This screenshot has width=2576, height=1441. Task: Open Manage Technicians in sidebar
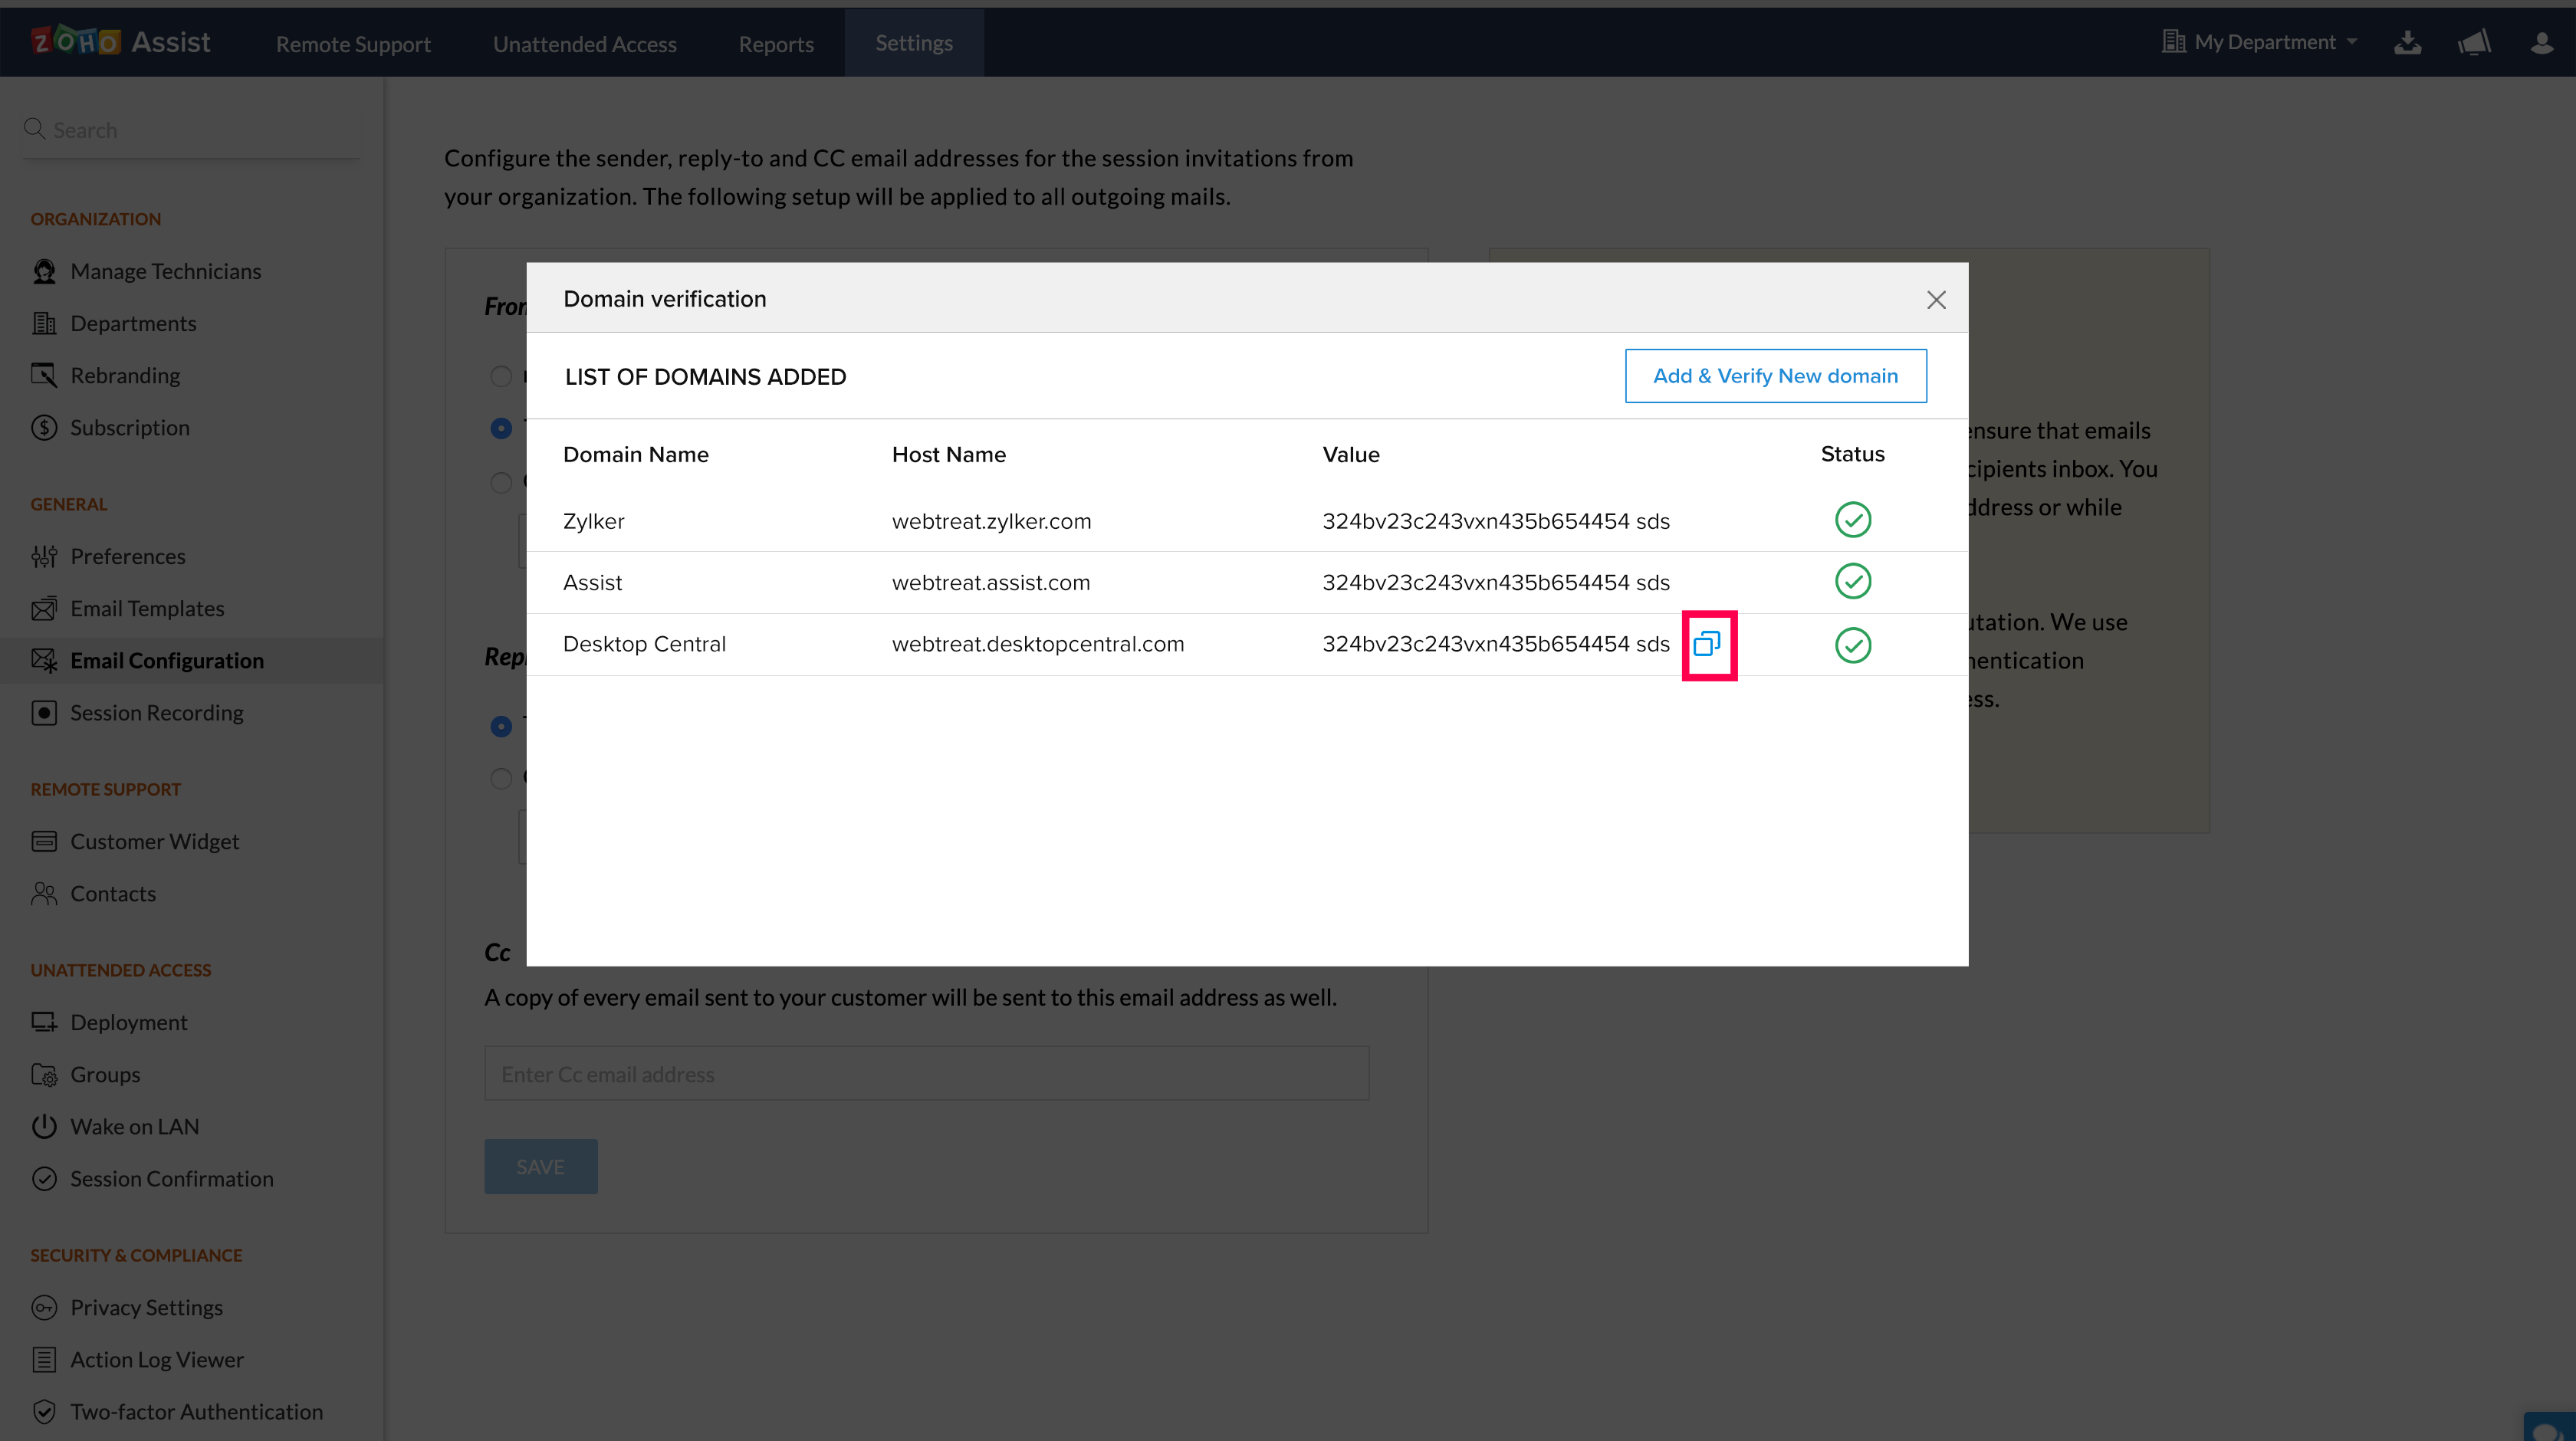tap(165, 271)
